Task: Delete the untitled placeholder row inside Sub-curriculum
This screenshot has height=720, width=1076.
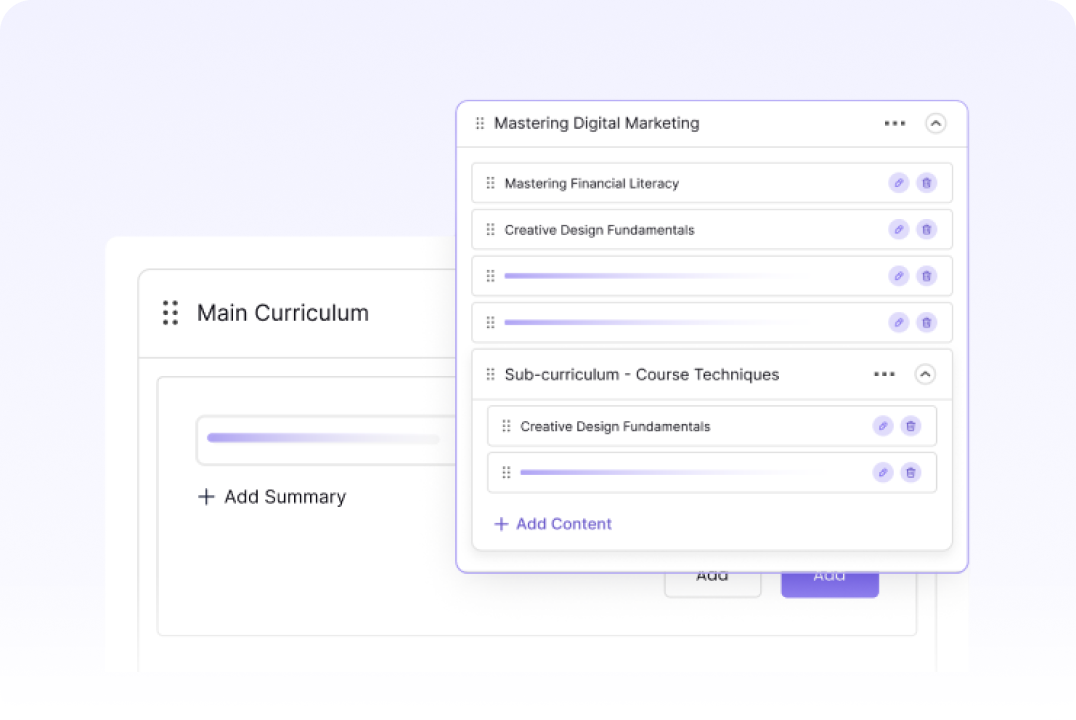Action: pyautogui.click(x=911, y=472)
